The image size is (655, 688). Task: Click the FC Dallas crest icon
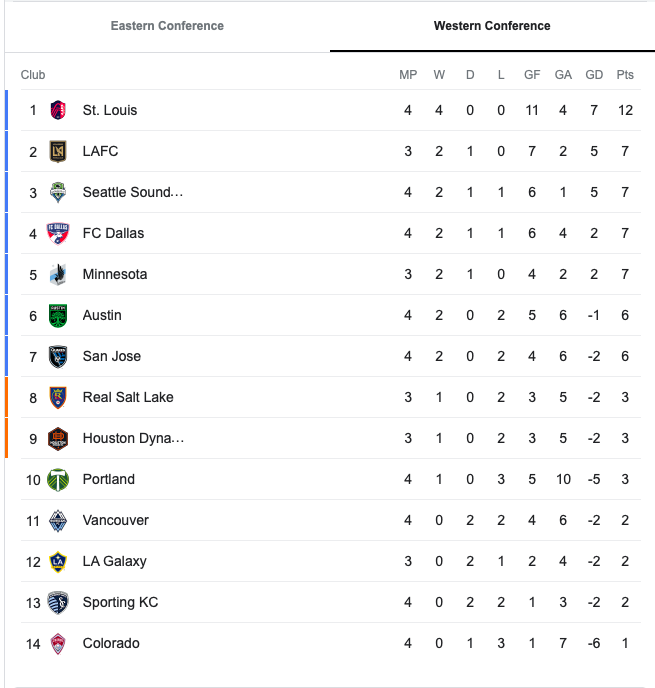(58, 233)
